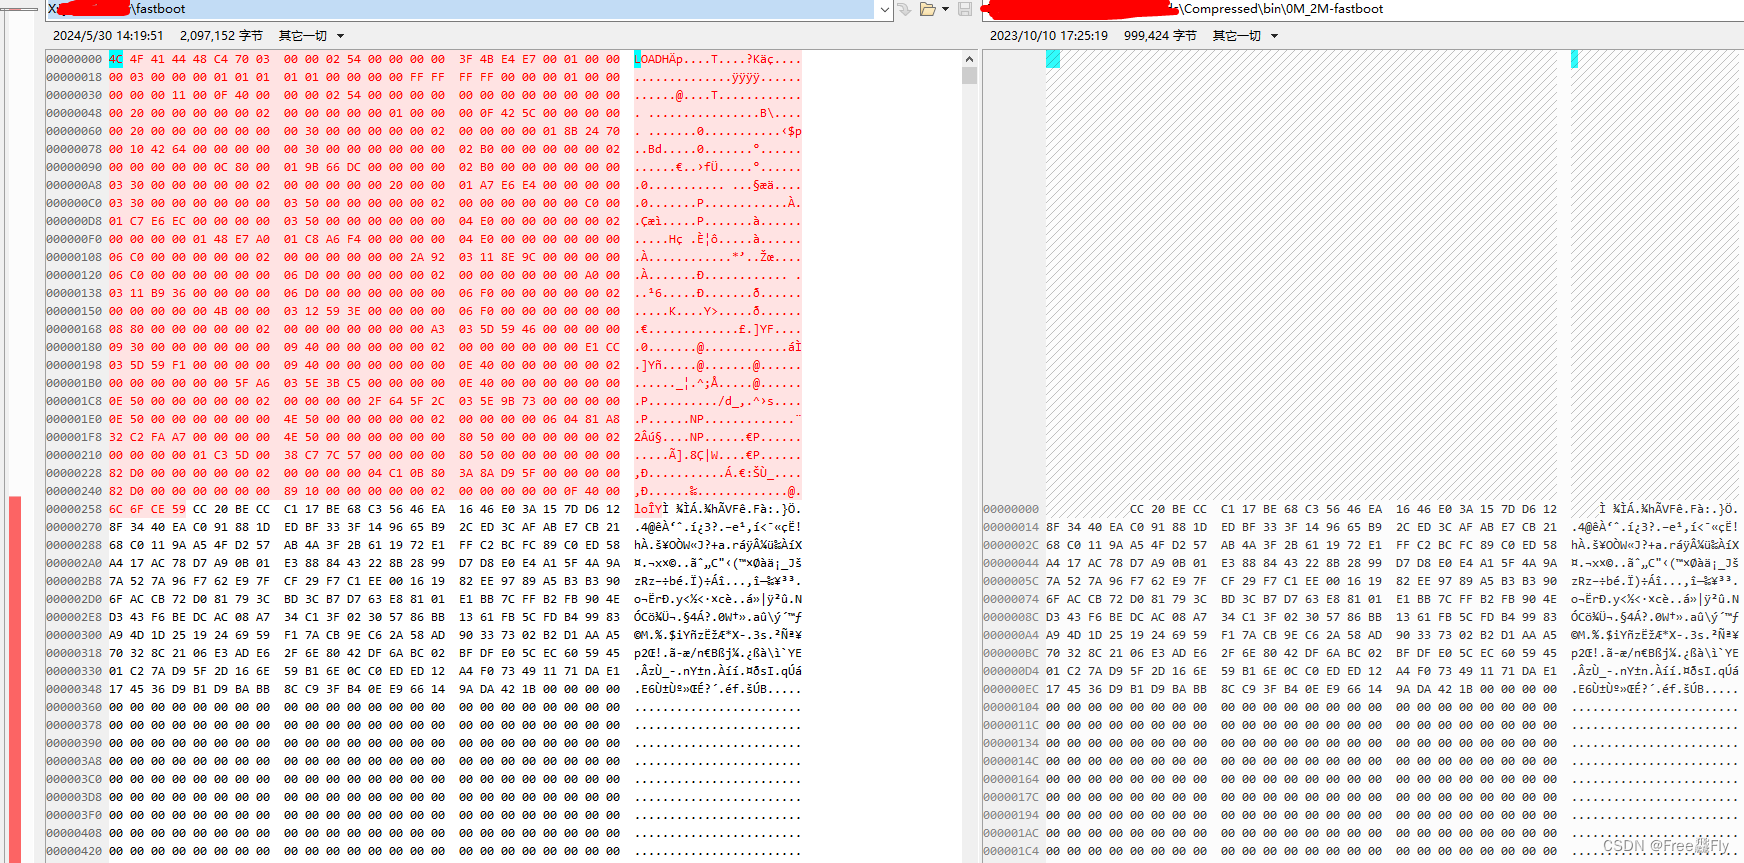Click offset 0000011C in the right pane
The width and height of the screenshot is (1744, 863).
1011,726
